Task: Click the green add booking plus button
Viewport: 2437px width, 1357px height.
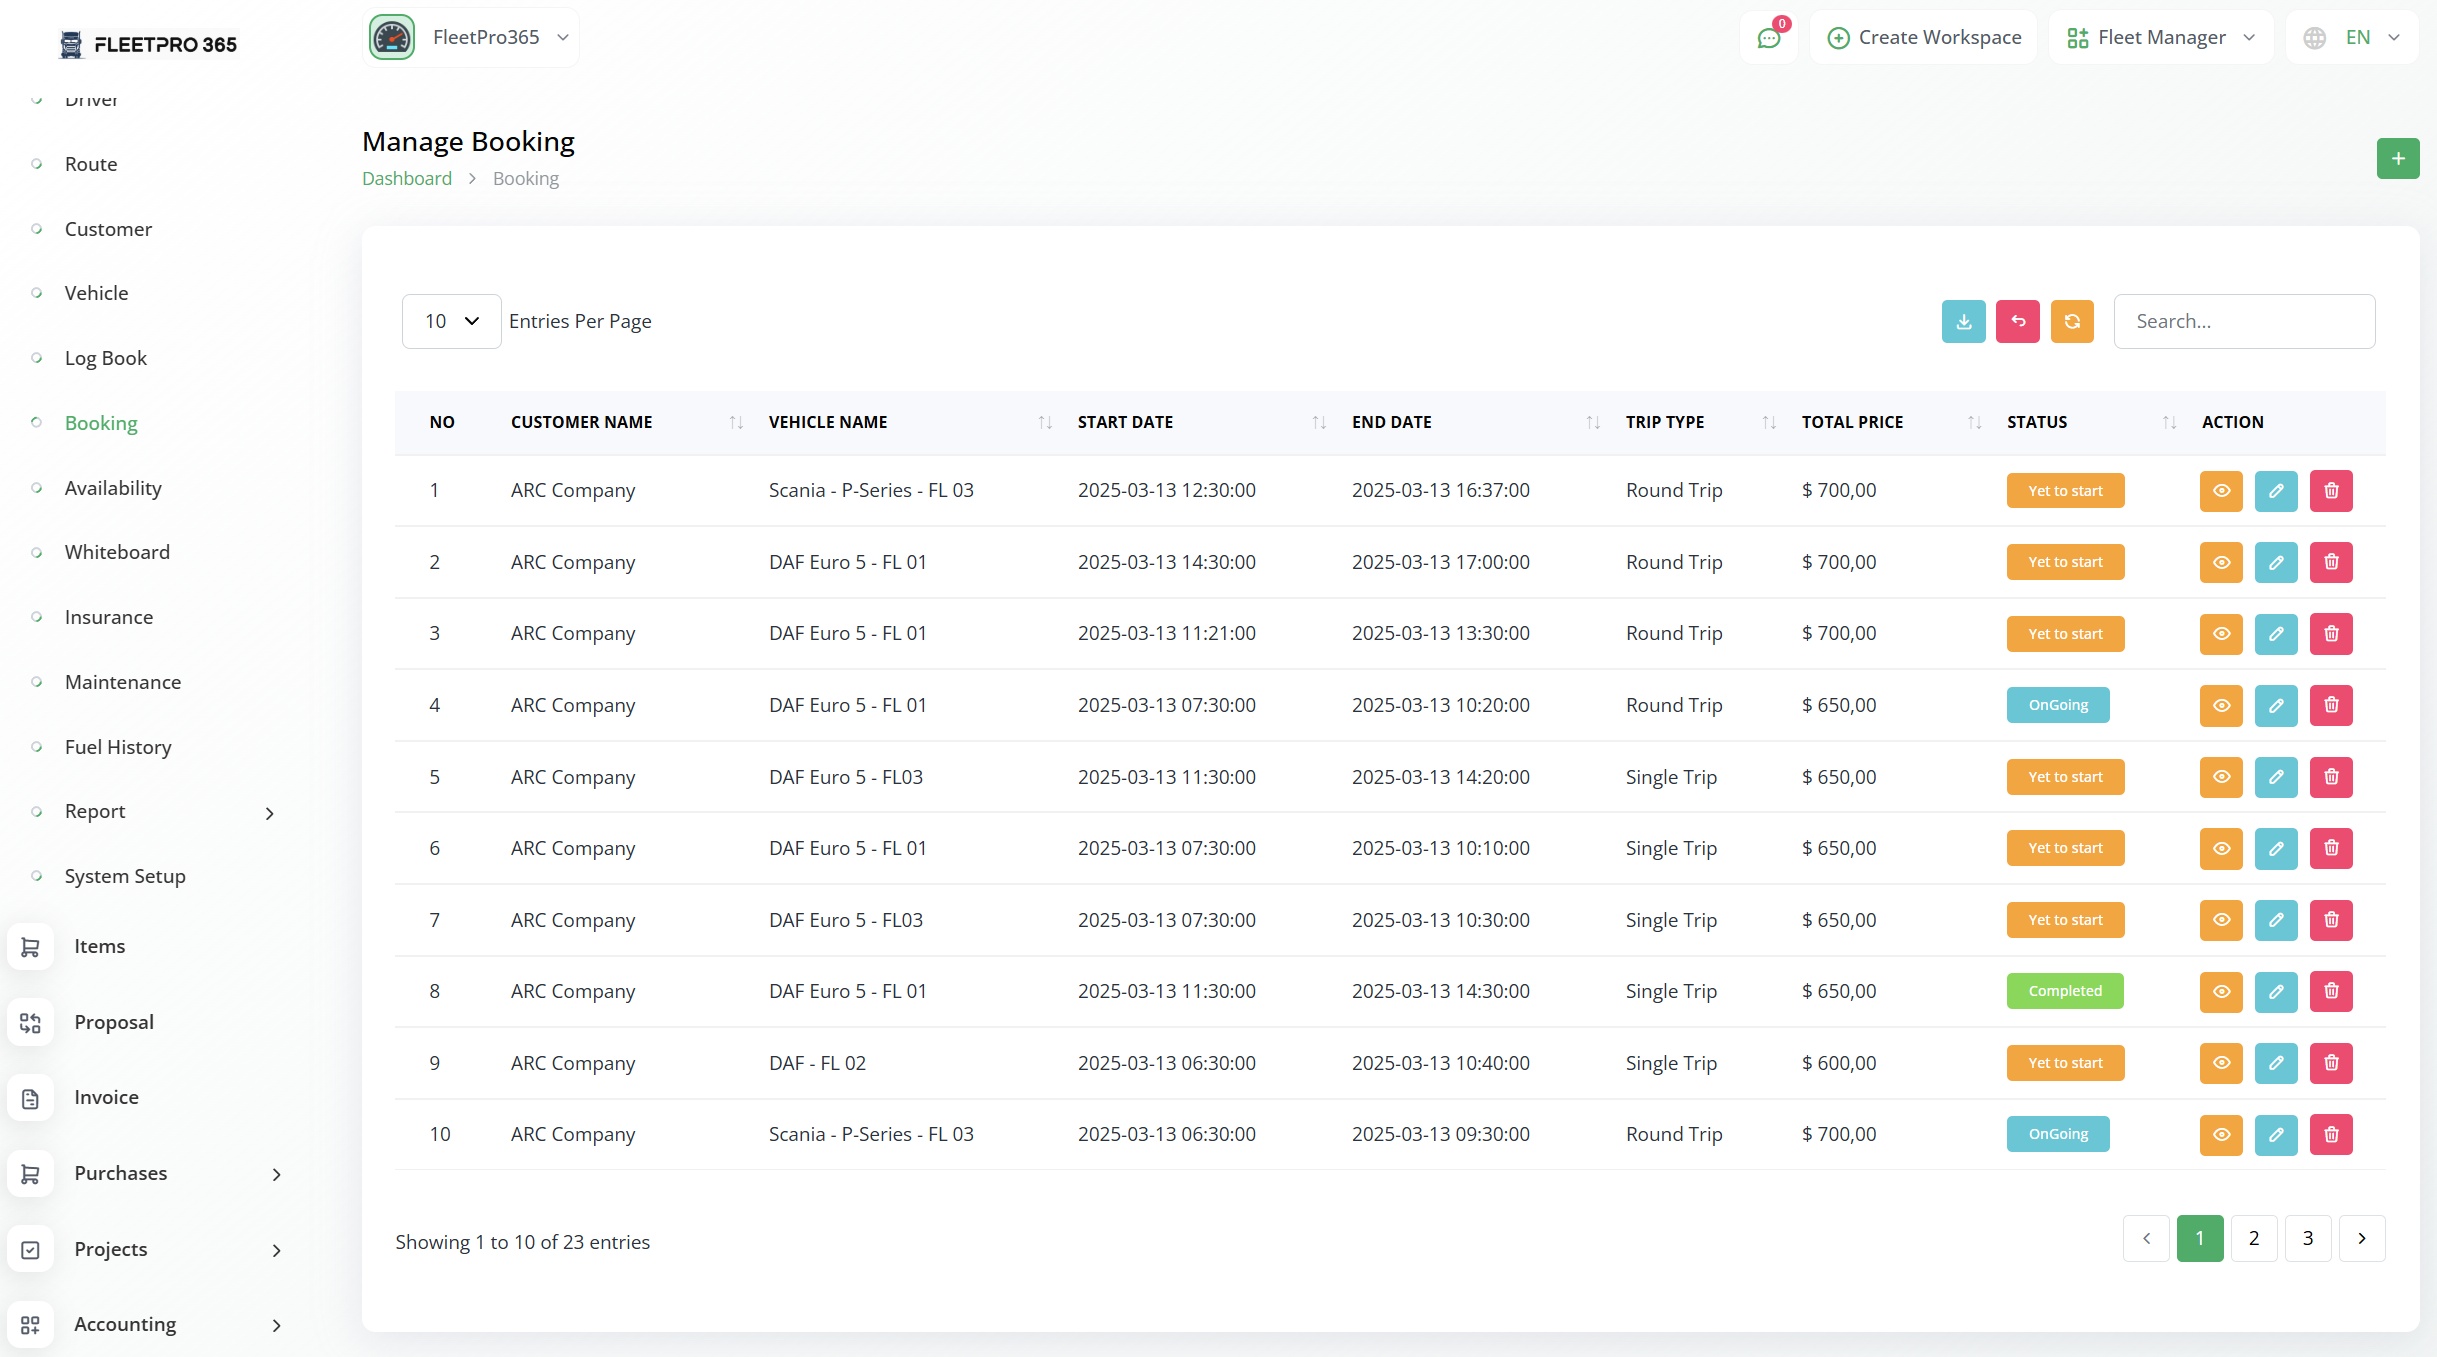Action: [x=2397, y=159]
